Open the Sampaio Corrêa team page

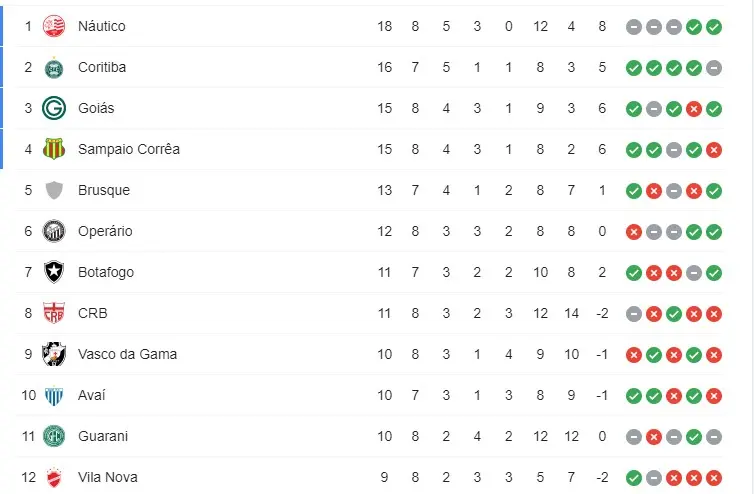click(x=128, y=149)
